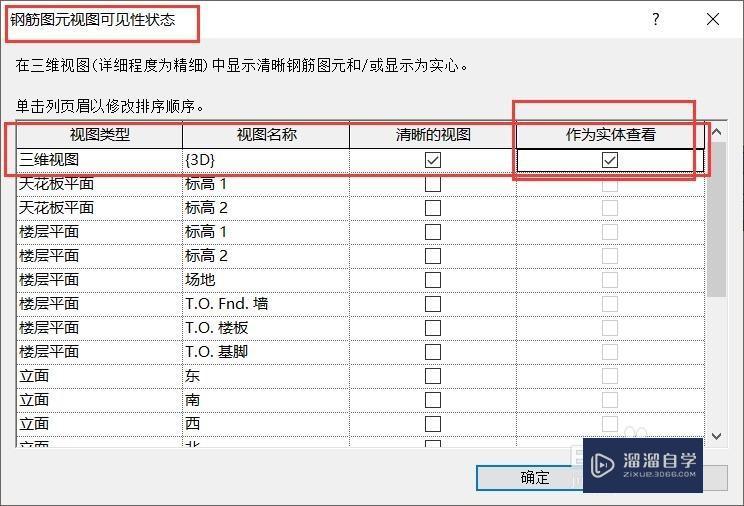
Task: Enable 清晰的视图 for 立面 东
Action: point(433,376)
